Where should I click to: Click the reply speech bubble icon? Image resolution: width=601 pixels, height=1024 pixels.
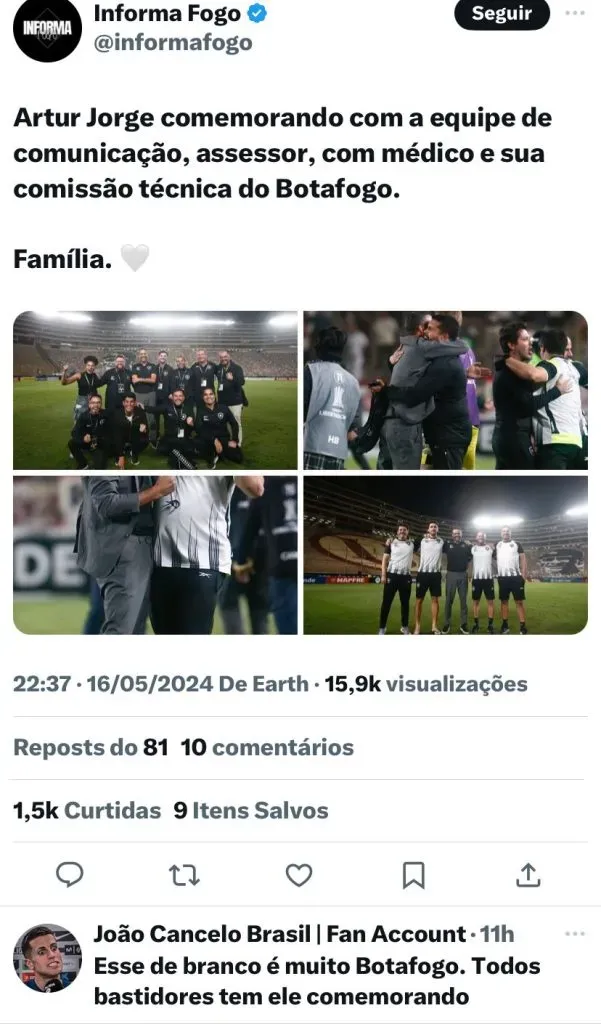[x=70, y=874]
